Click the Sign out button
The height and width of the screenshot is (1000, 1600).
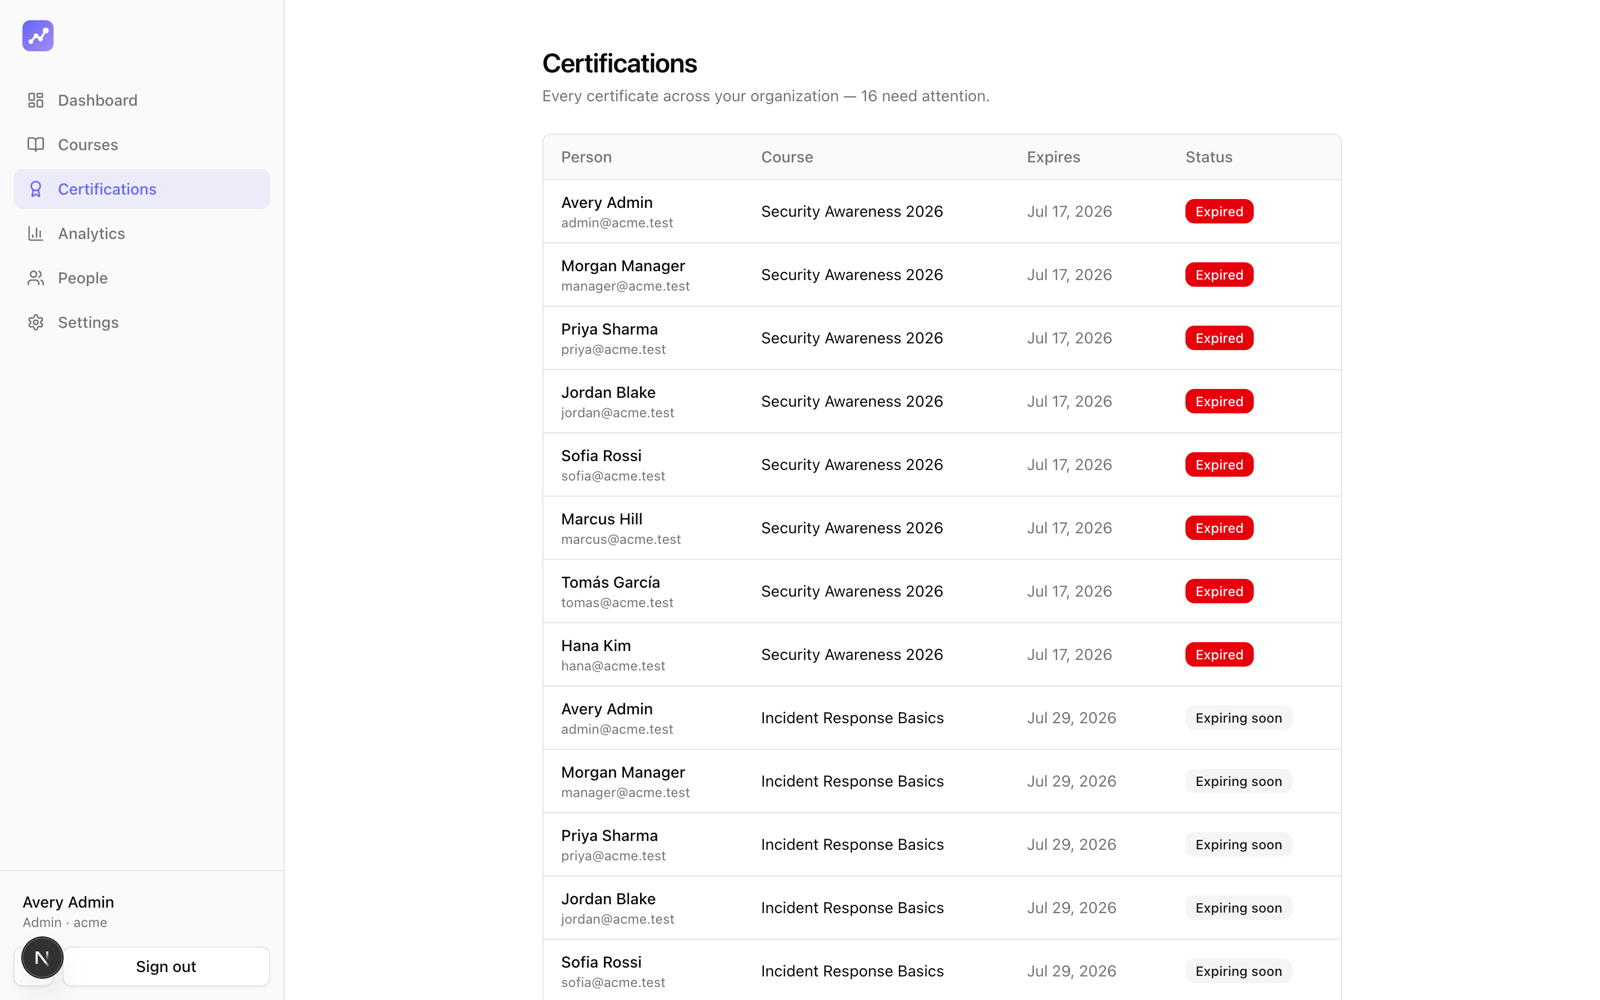[x=166, y=966]
